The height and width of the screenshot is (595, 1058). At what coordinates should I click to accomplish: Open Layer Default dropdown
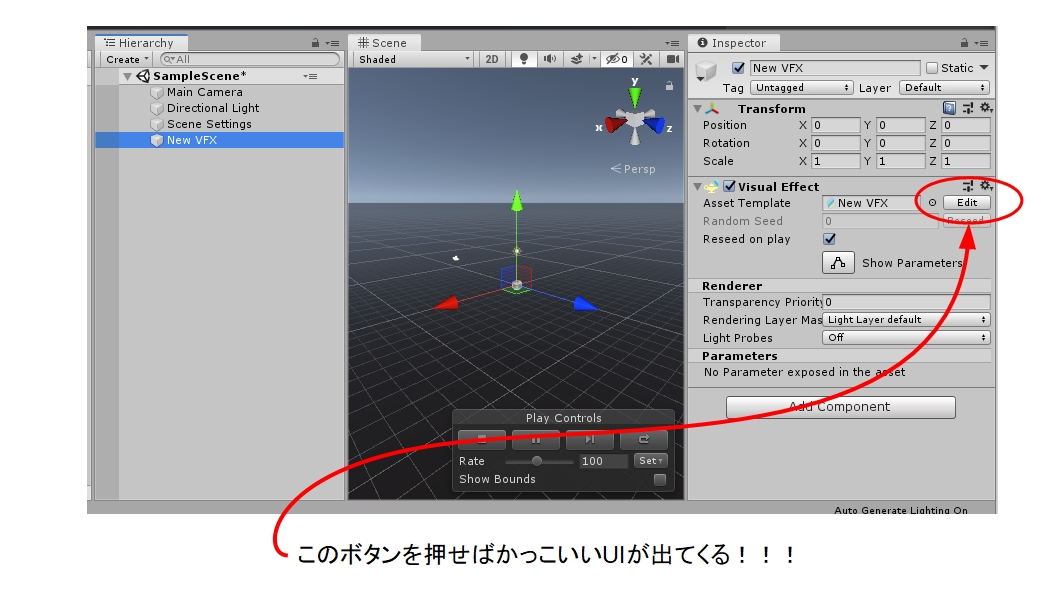pos(945,88)
